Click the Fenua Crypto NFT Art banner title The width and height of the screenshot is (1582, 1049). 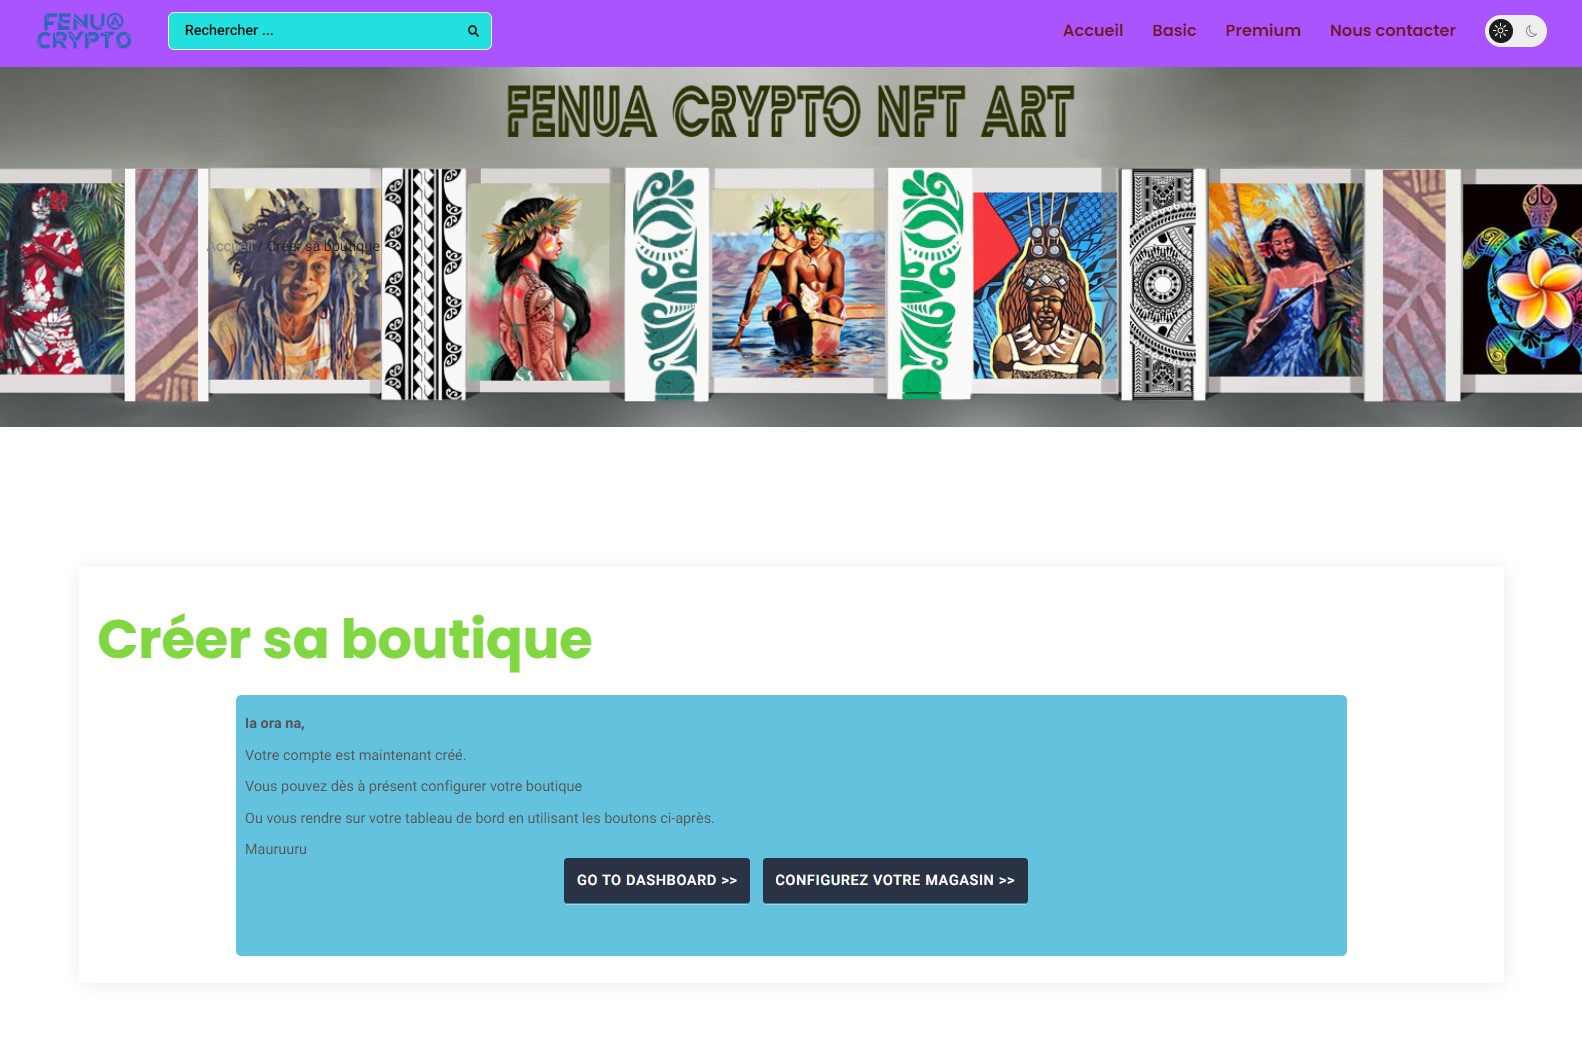790,111
